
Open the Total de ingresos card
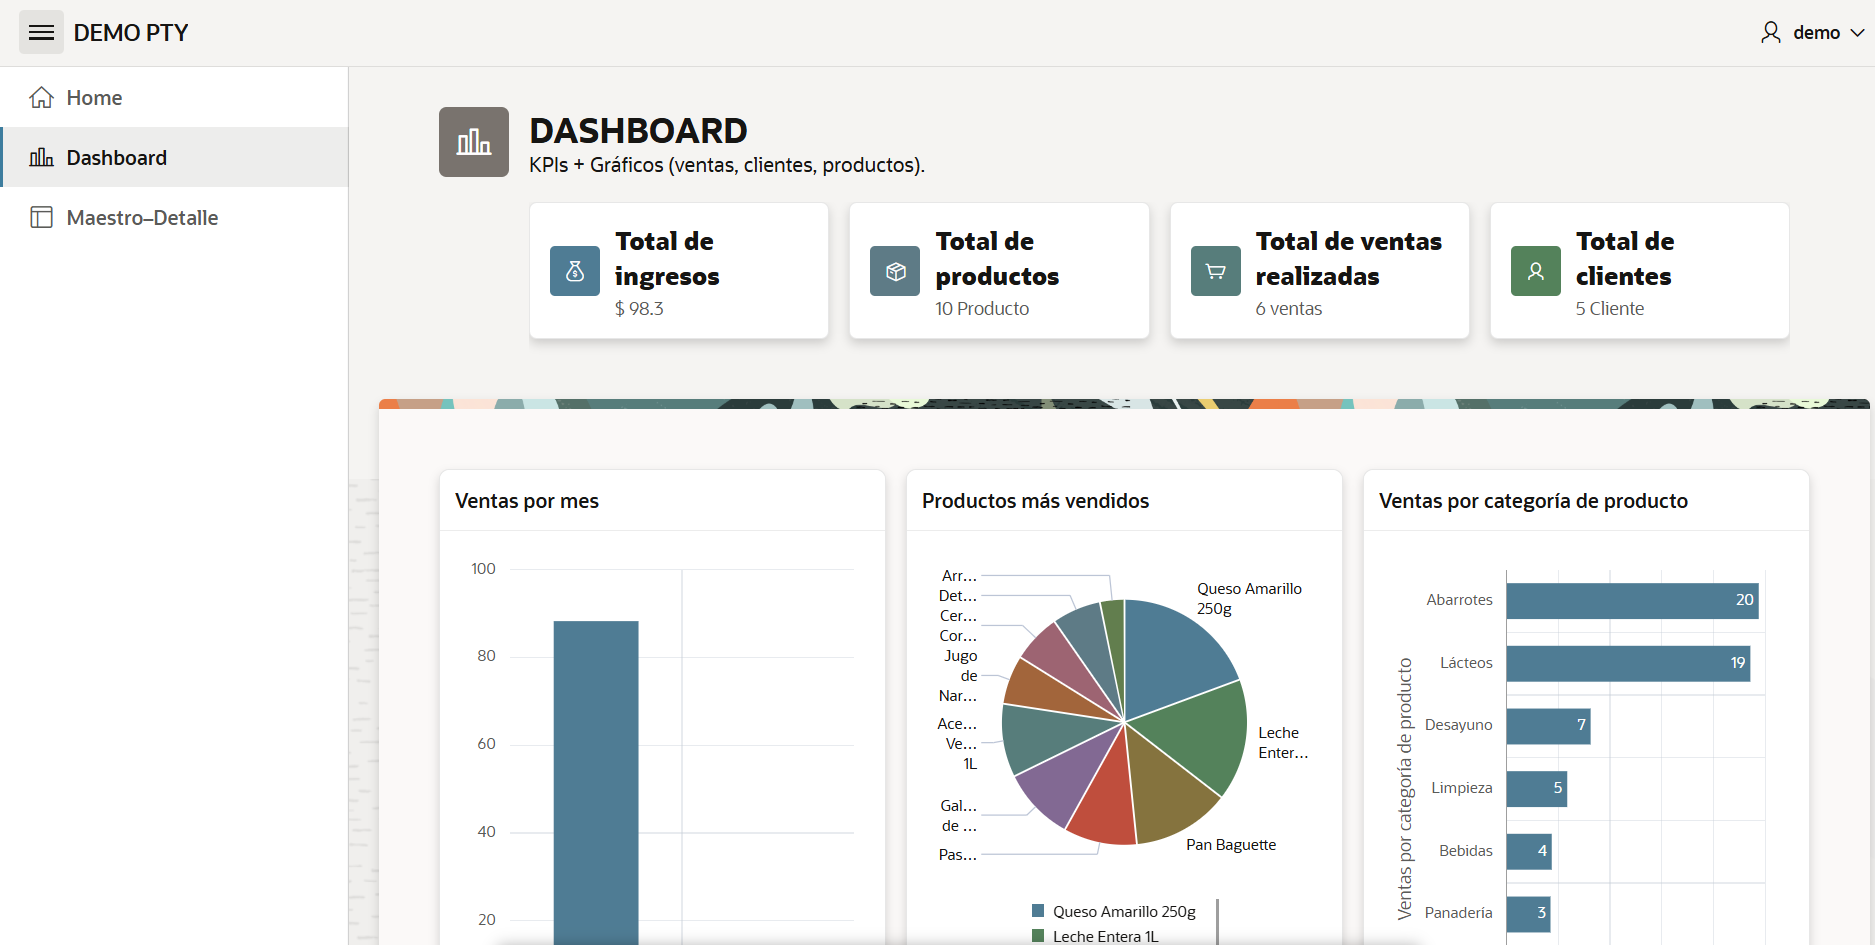point(679,271)
